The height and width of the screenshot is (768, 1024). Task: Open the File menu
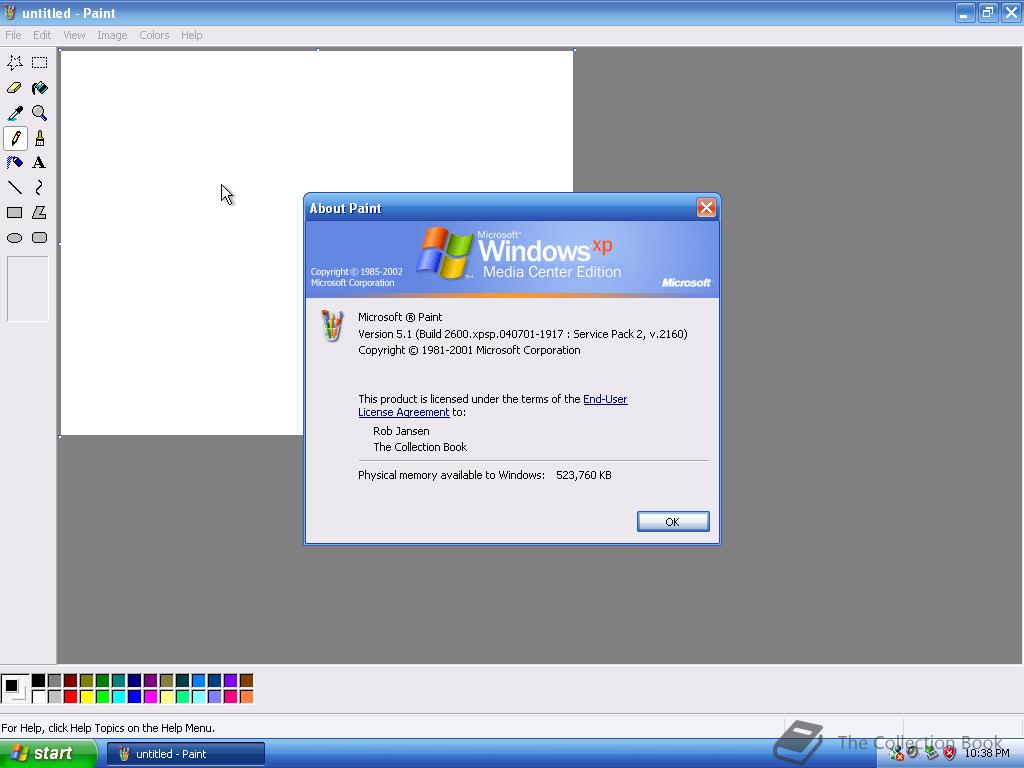13,35
